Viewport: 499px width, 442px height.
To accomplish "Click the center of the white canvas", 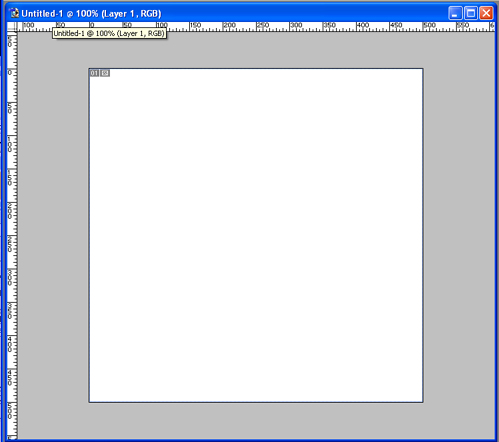I will point(256,235).
